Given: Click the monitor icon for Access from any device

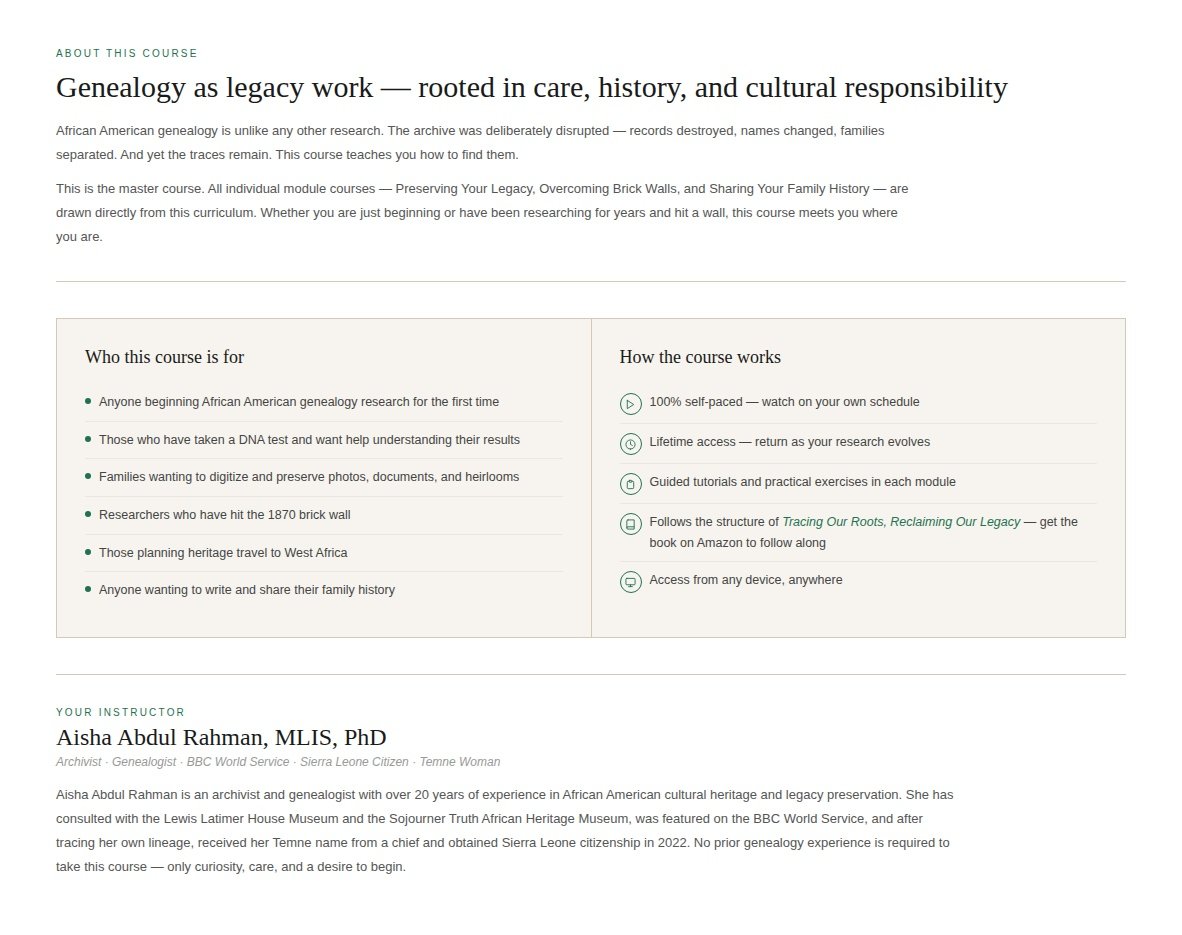Looking at the screenshot, I should 630,581.
